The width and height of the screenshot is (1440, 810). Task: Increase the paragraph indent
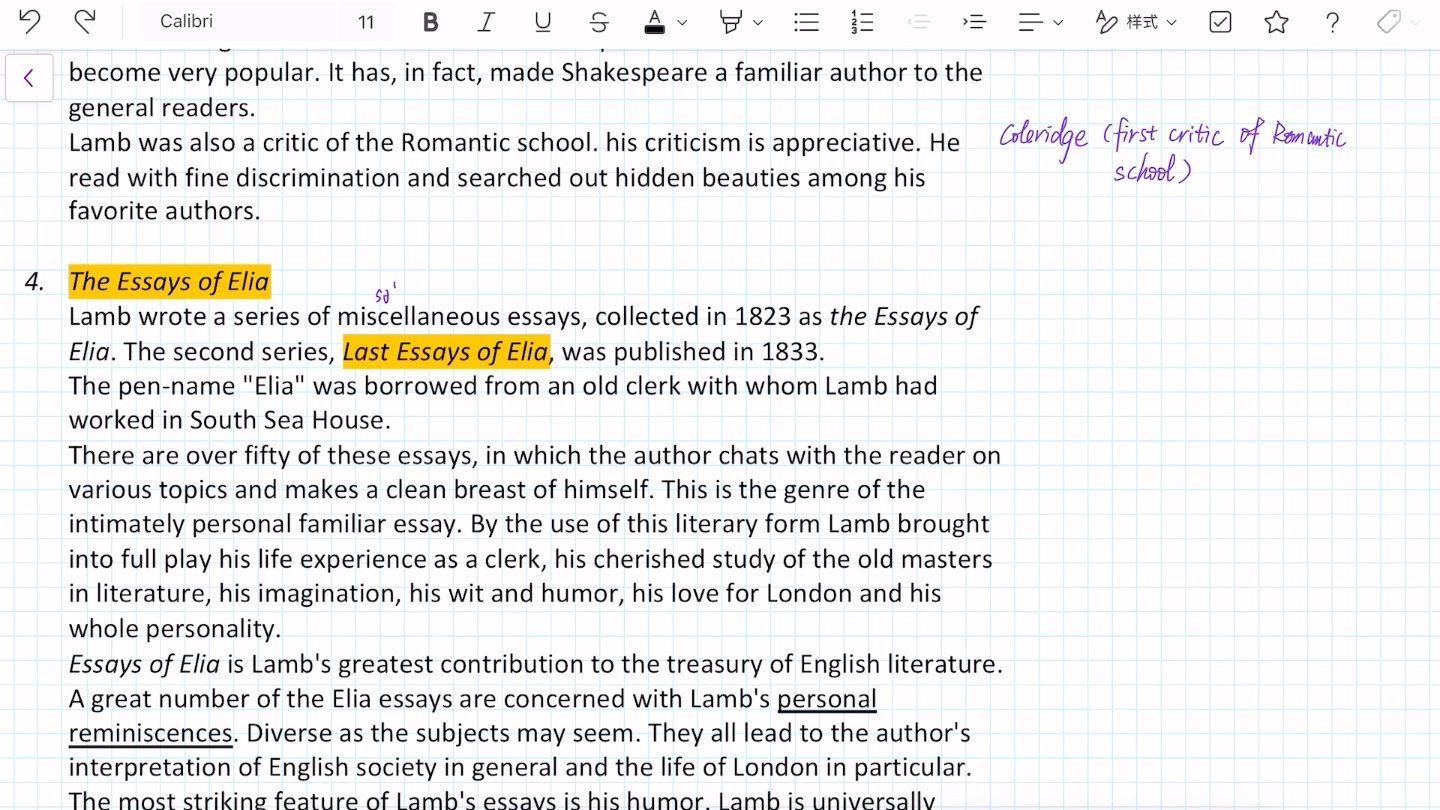coord(974,22)
